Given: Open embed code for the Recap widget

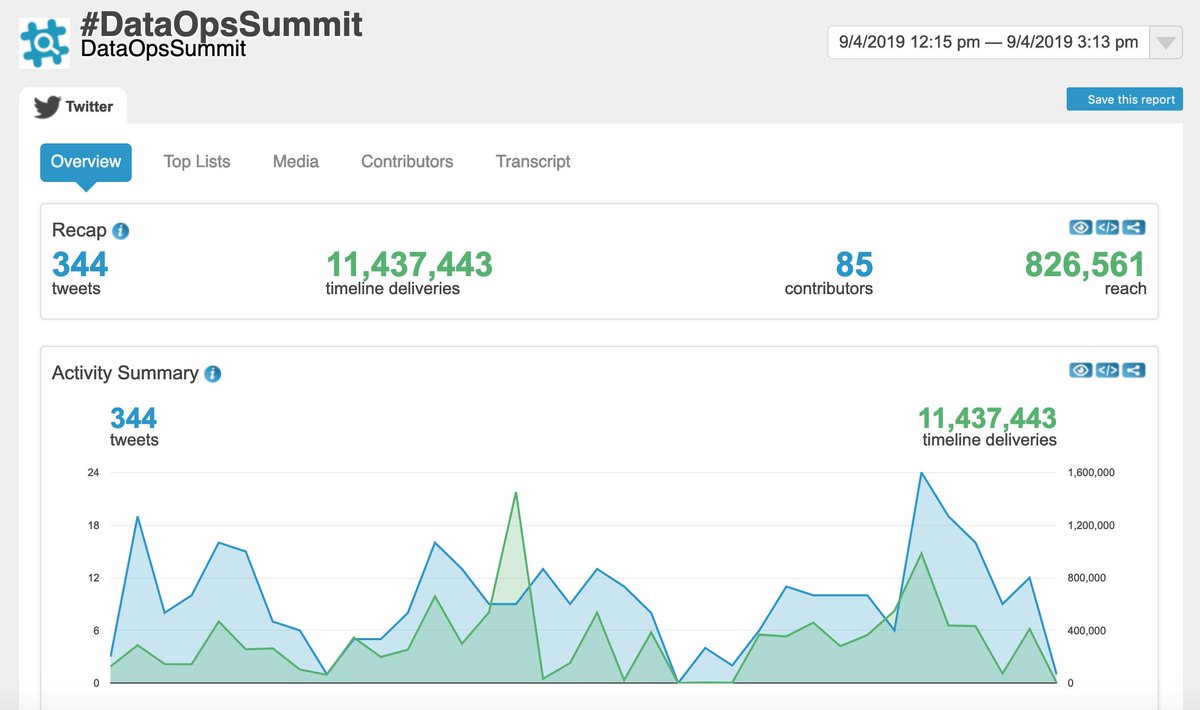Looking at the screenshot, I should (x=1106, y=227).
